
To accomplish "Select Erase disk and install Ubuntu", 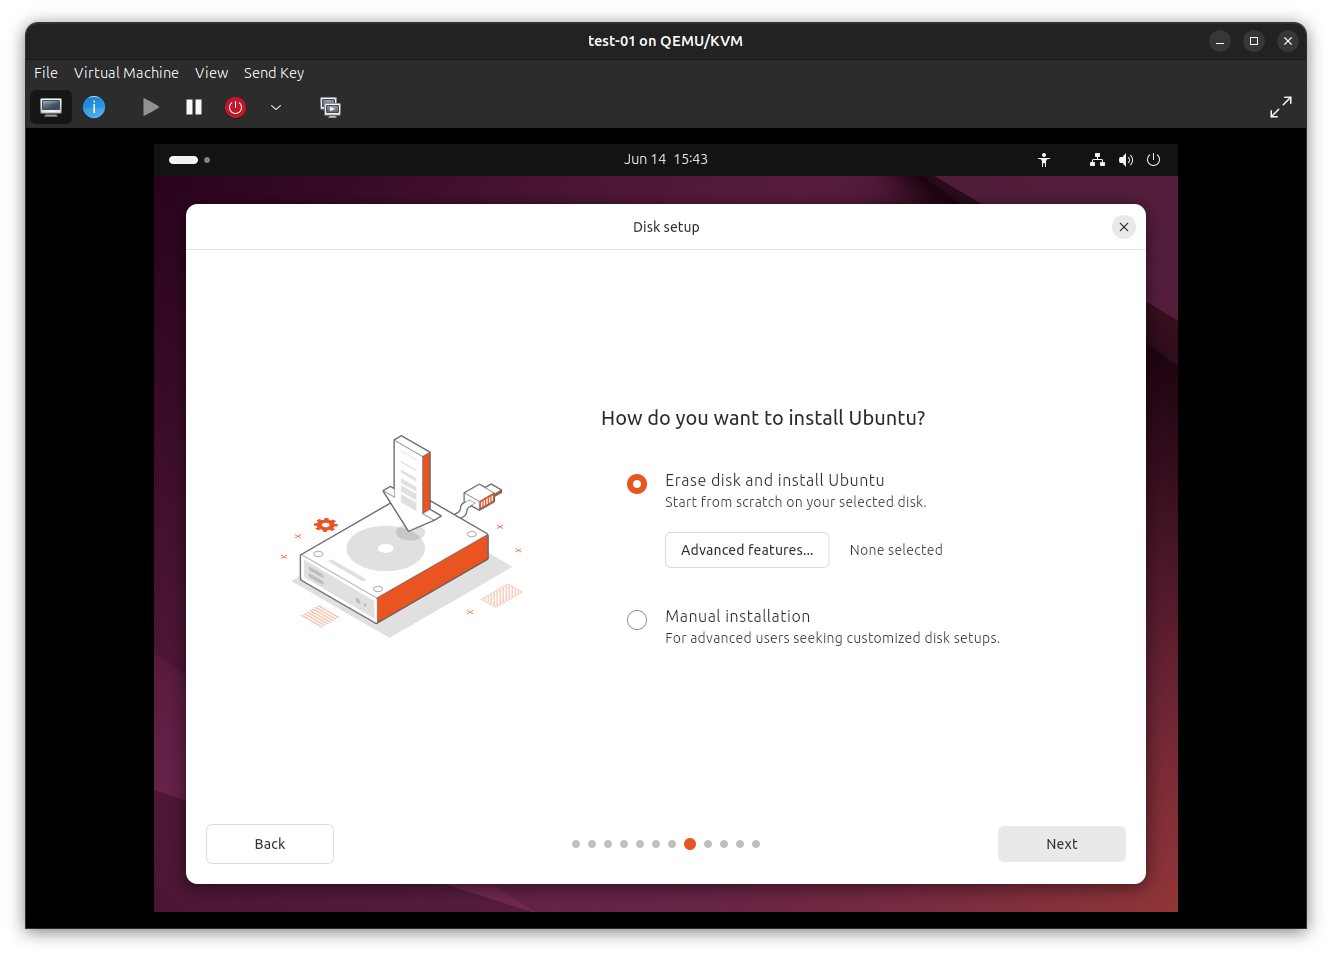I will [637, 484].
